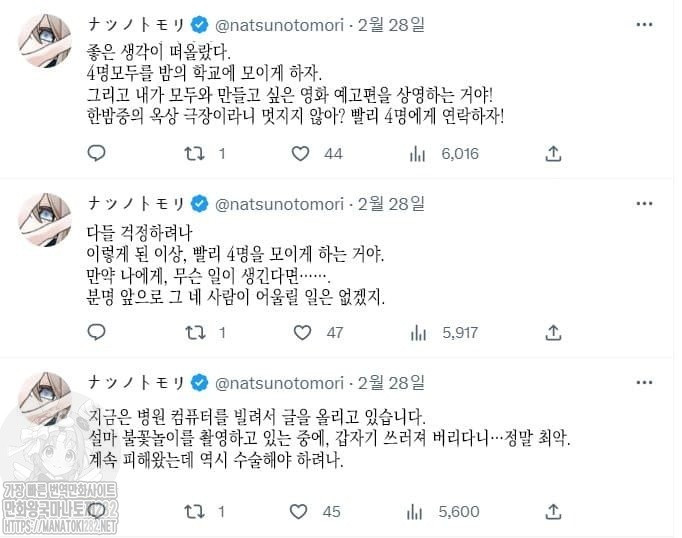Share the second tweet
Image resolution: width=682 pixels, height=538 pixels.
coord(552,331)
